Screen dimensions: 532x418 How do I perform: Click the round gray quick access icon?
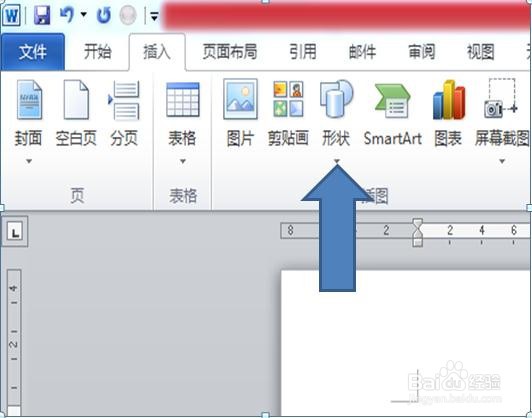128,15
